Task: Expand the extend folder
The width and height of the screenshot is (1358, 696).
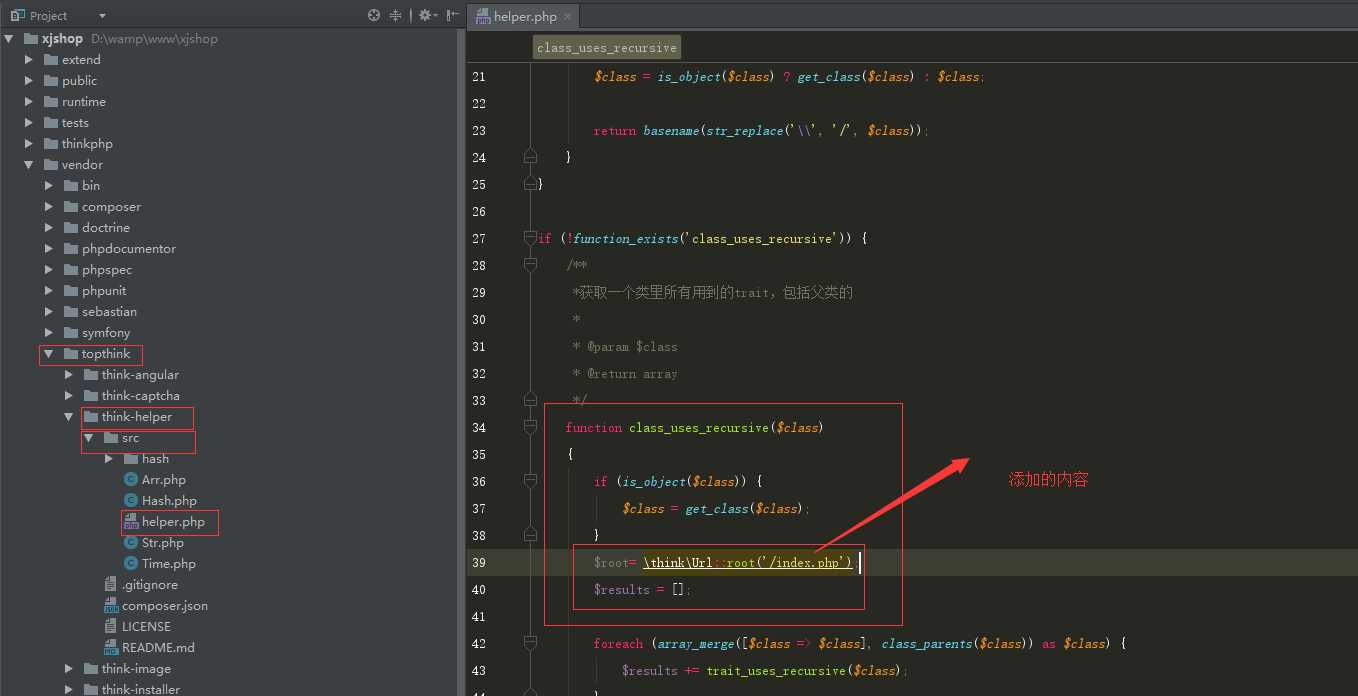Action: point(29,60)
